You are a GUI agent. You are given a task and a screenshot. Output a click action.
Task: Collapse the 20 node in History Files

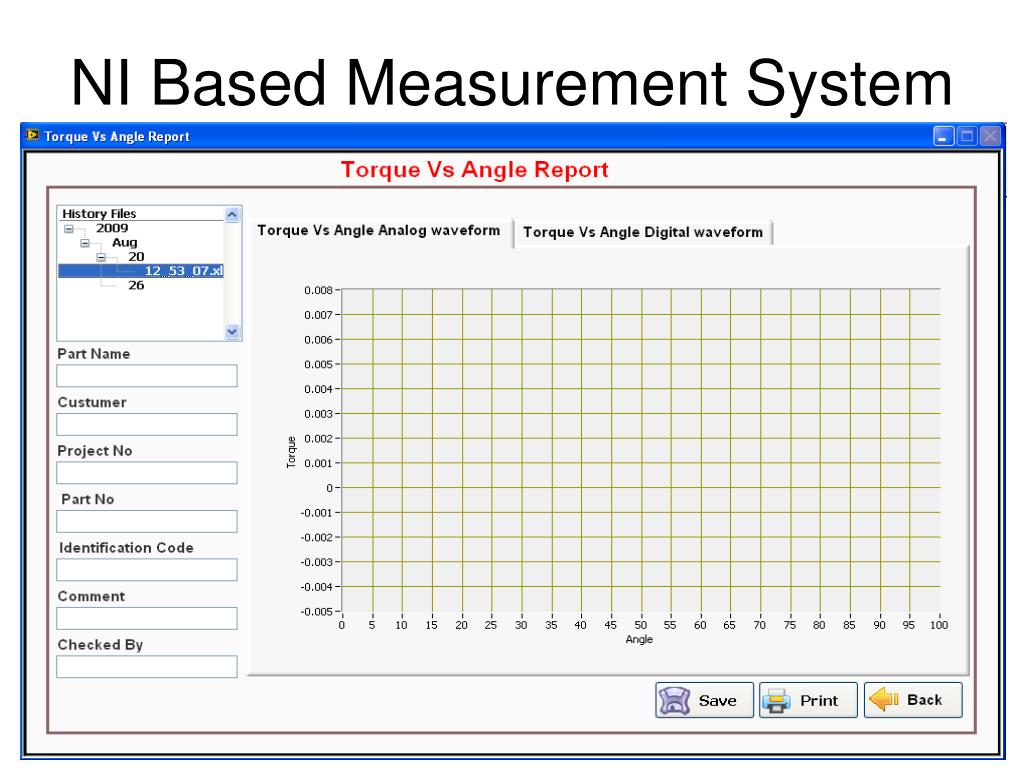point(101,257)
